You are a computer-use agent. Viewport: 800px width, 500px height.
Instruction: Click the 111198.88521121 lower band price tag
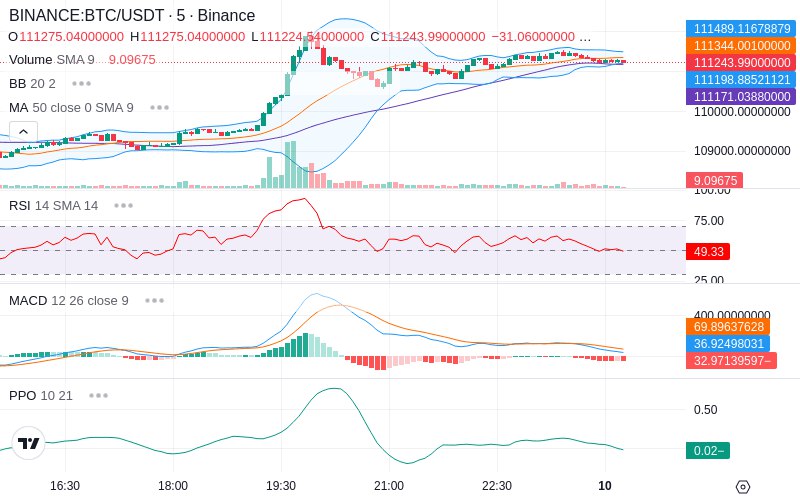click(741, 79)
